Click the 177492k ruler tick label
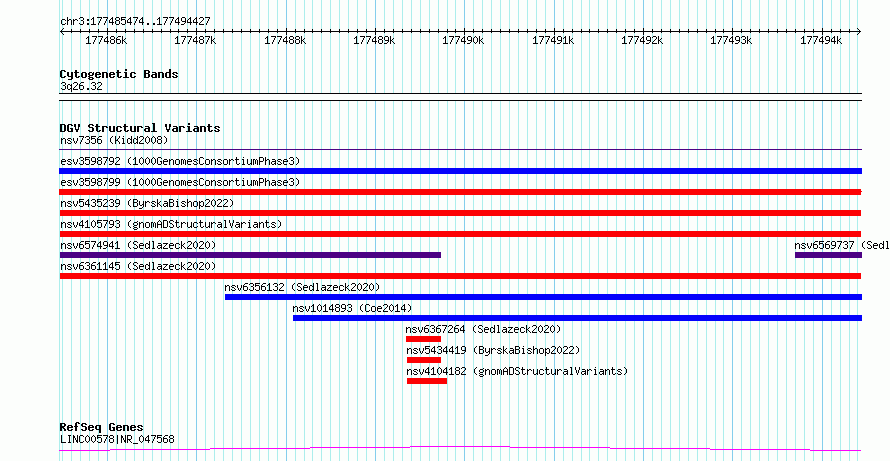 (x=643, y=40)
